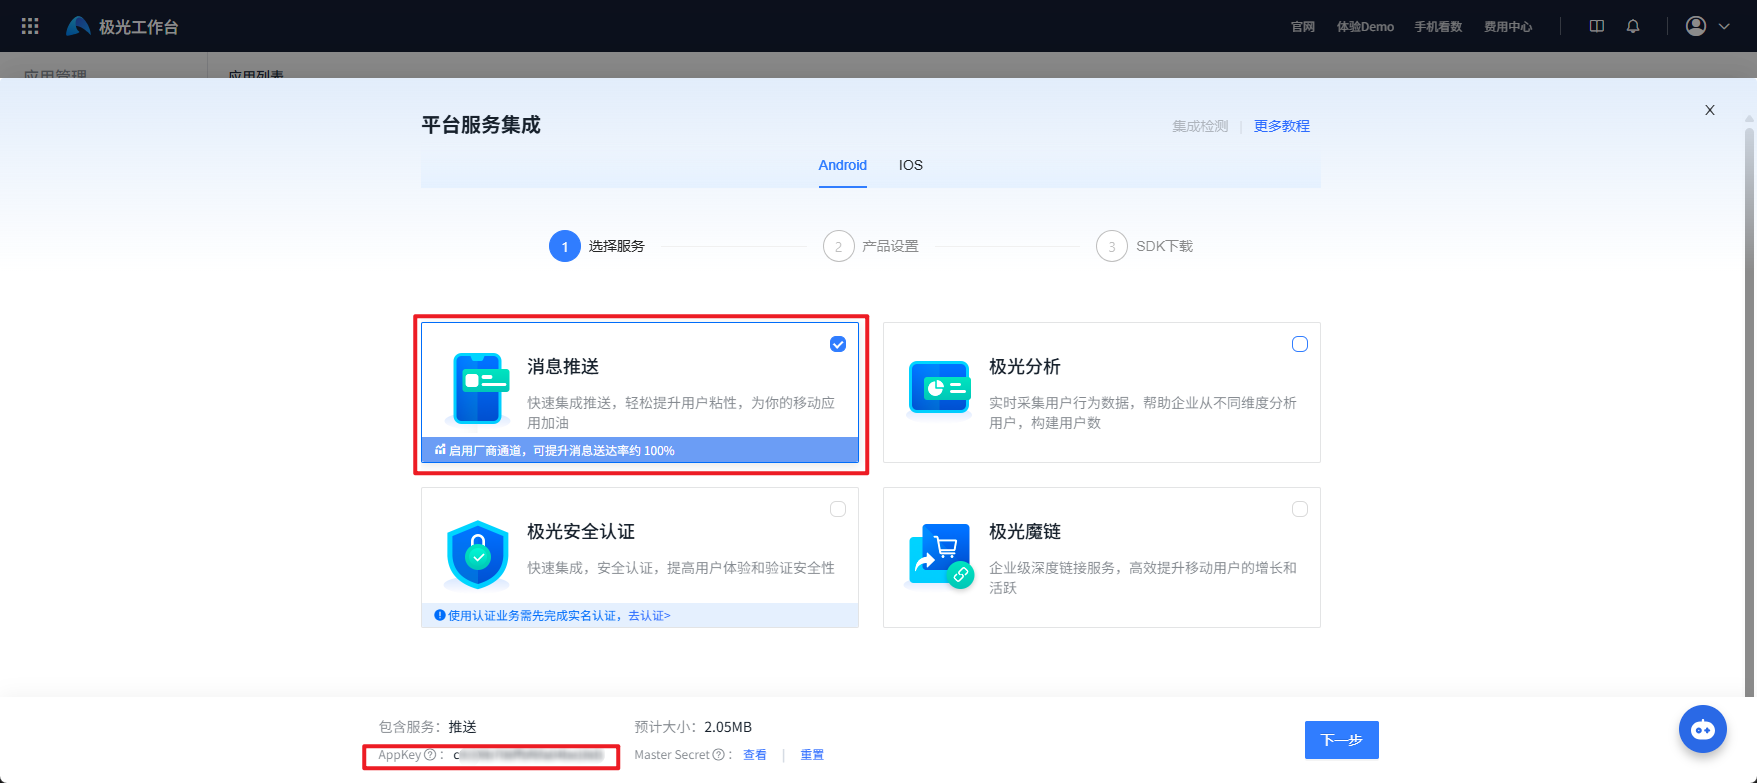Open 体验Demo in top navigation

pos(1365,26)
